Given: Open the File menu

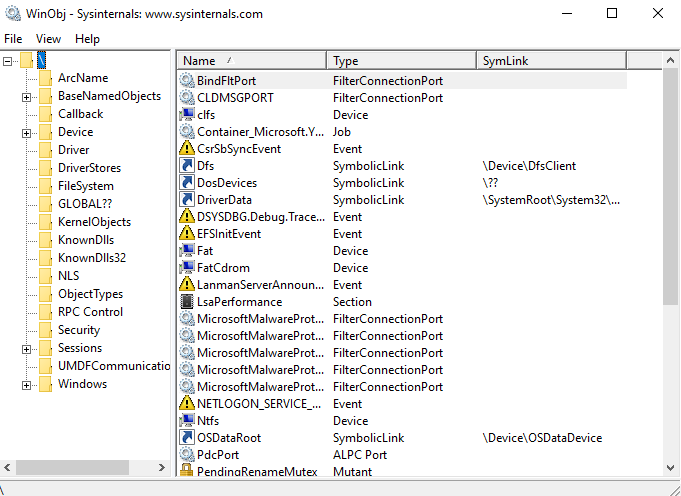Looking at the screenshot, I should pos(13,39).
